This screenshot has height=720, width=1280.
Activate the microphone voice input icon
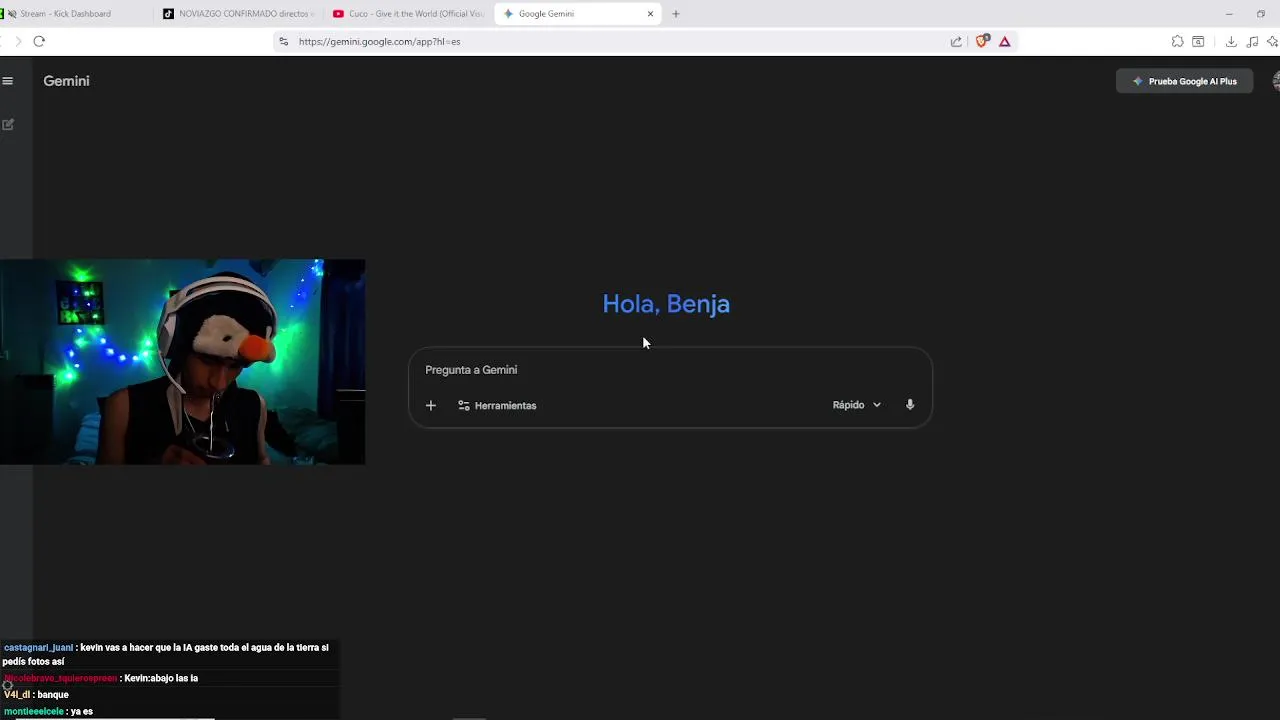[910, 405]
